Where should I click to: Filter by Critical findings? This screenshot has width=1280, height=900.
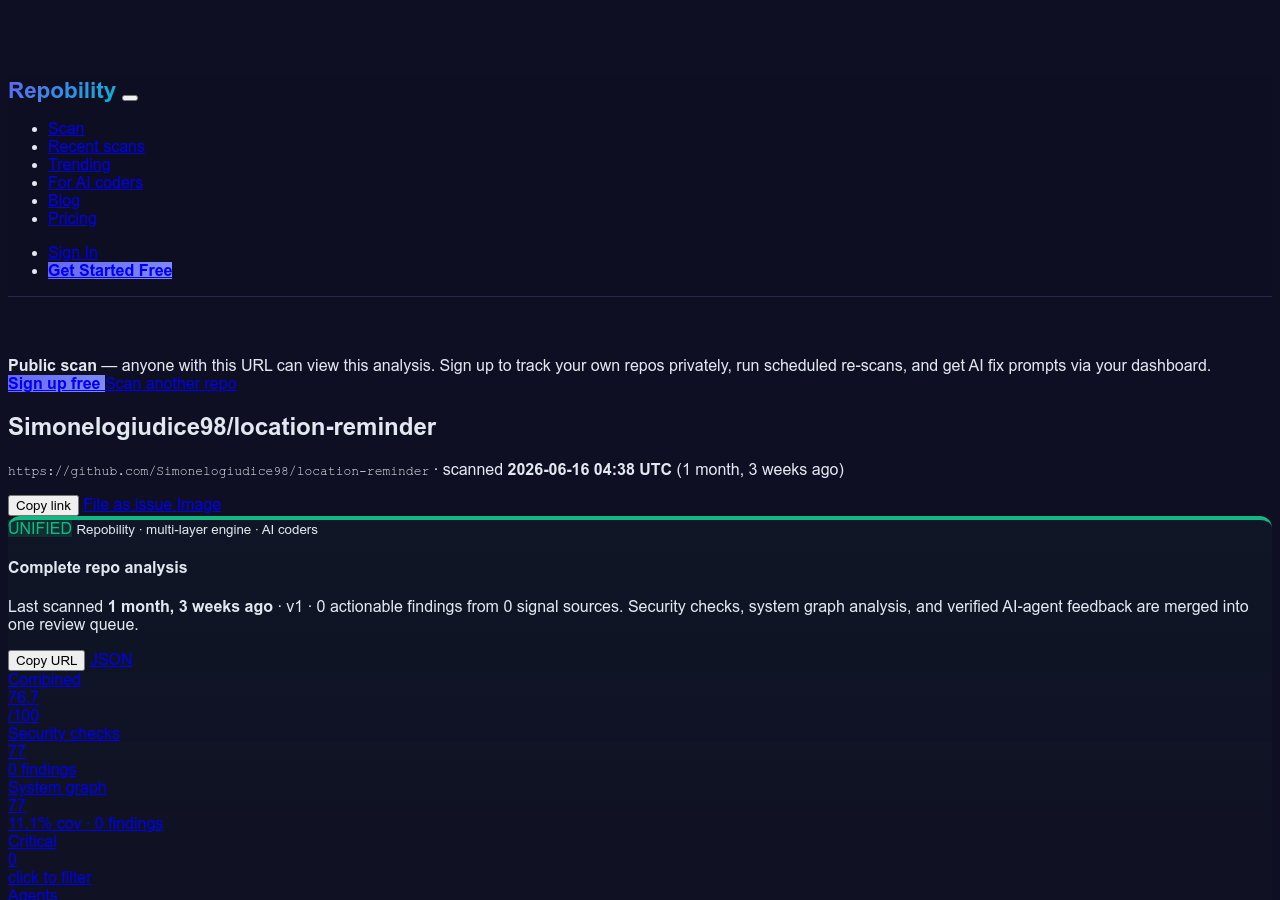(x=50, y=859)
